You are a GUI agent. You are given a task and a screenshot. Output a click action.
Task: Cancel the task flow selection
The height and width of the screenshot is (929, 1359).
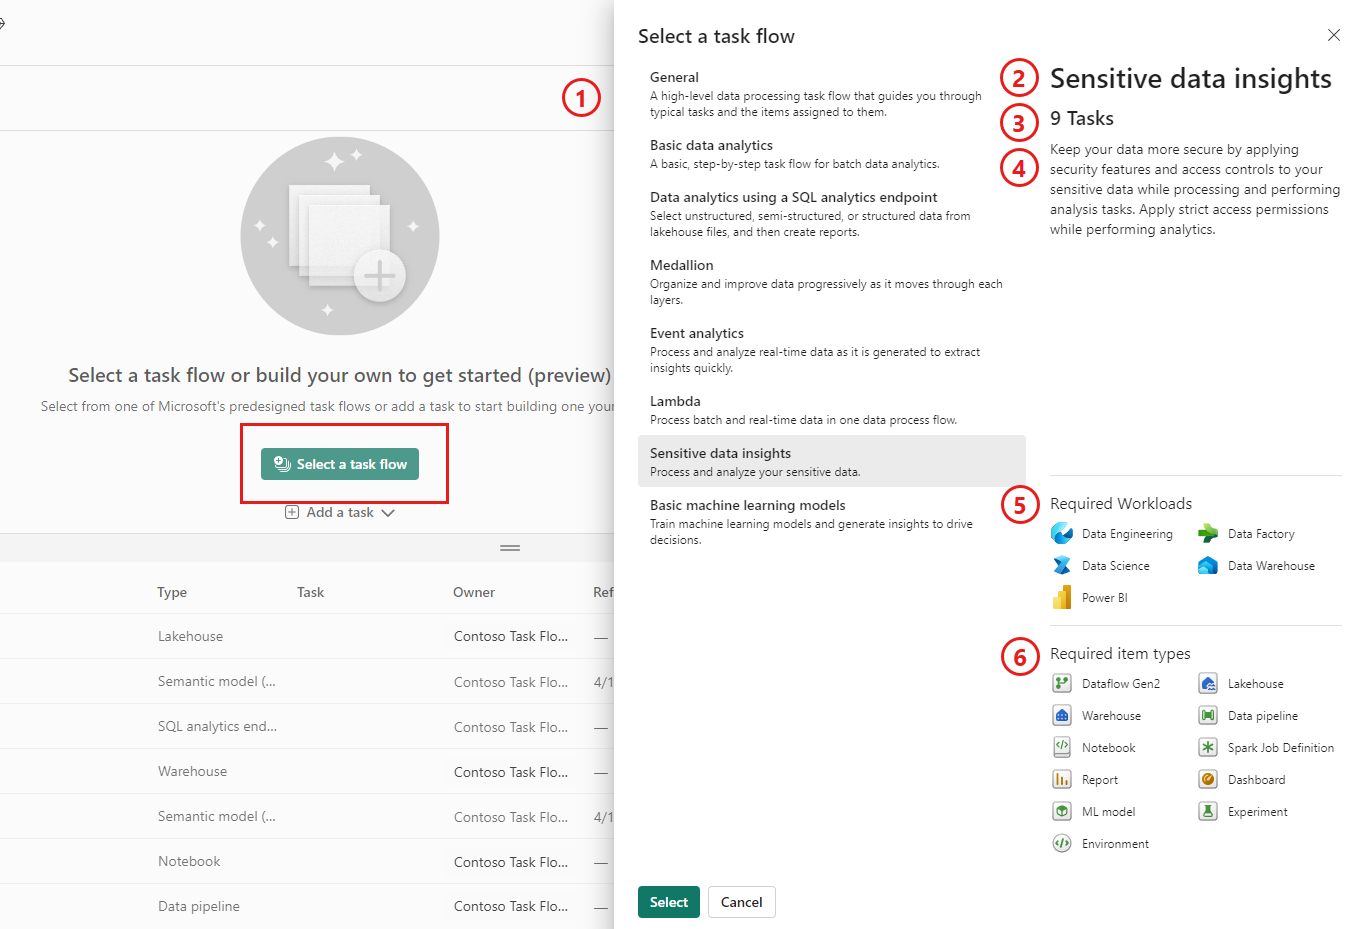[x=742, y=902]
